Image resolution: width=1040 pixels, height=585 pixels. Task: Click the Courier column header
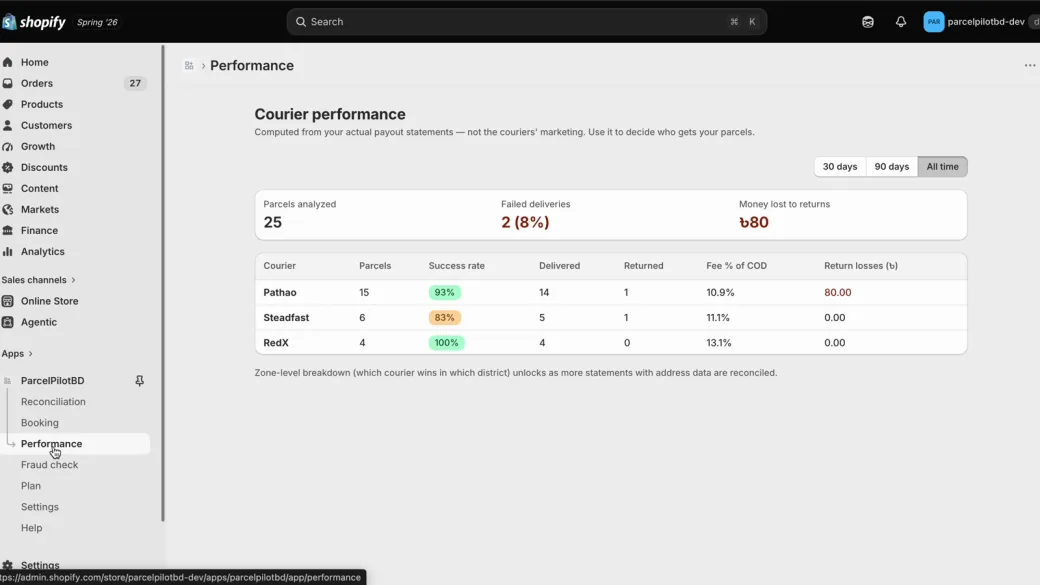[x=279, y=266]
